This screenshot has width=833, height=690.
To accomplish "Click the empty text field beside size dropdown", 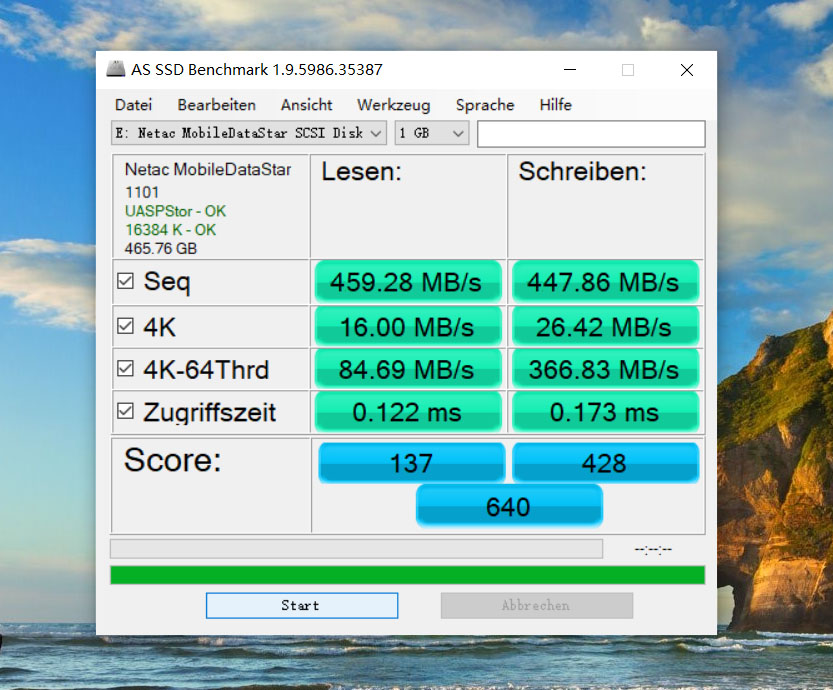I will point(591,133).
